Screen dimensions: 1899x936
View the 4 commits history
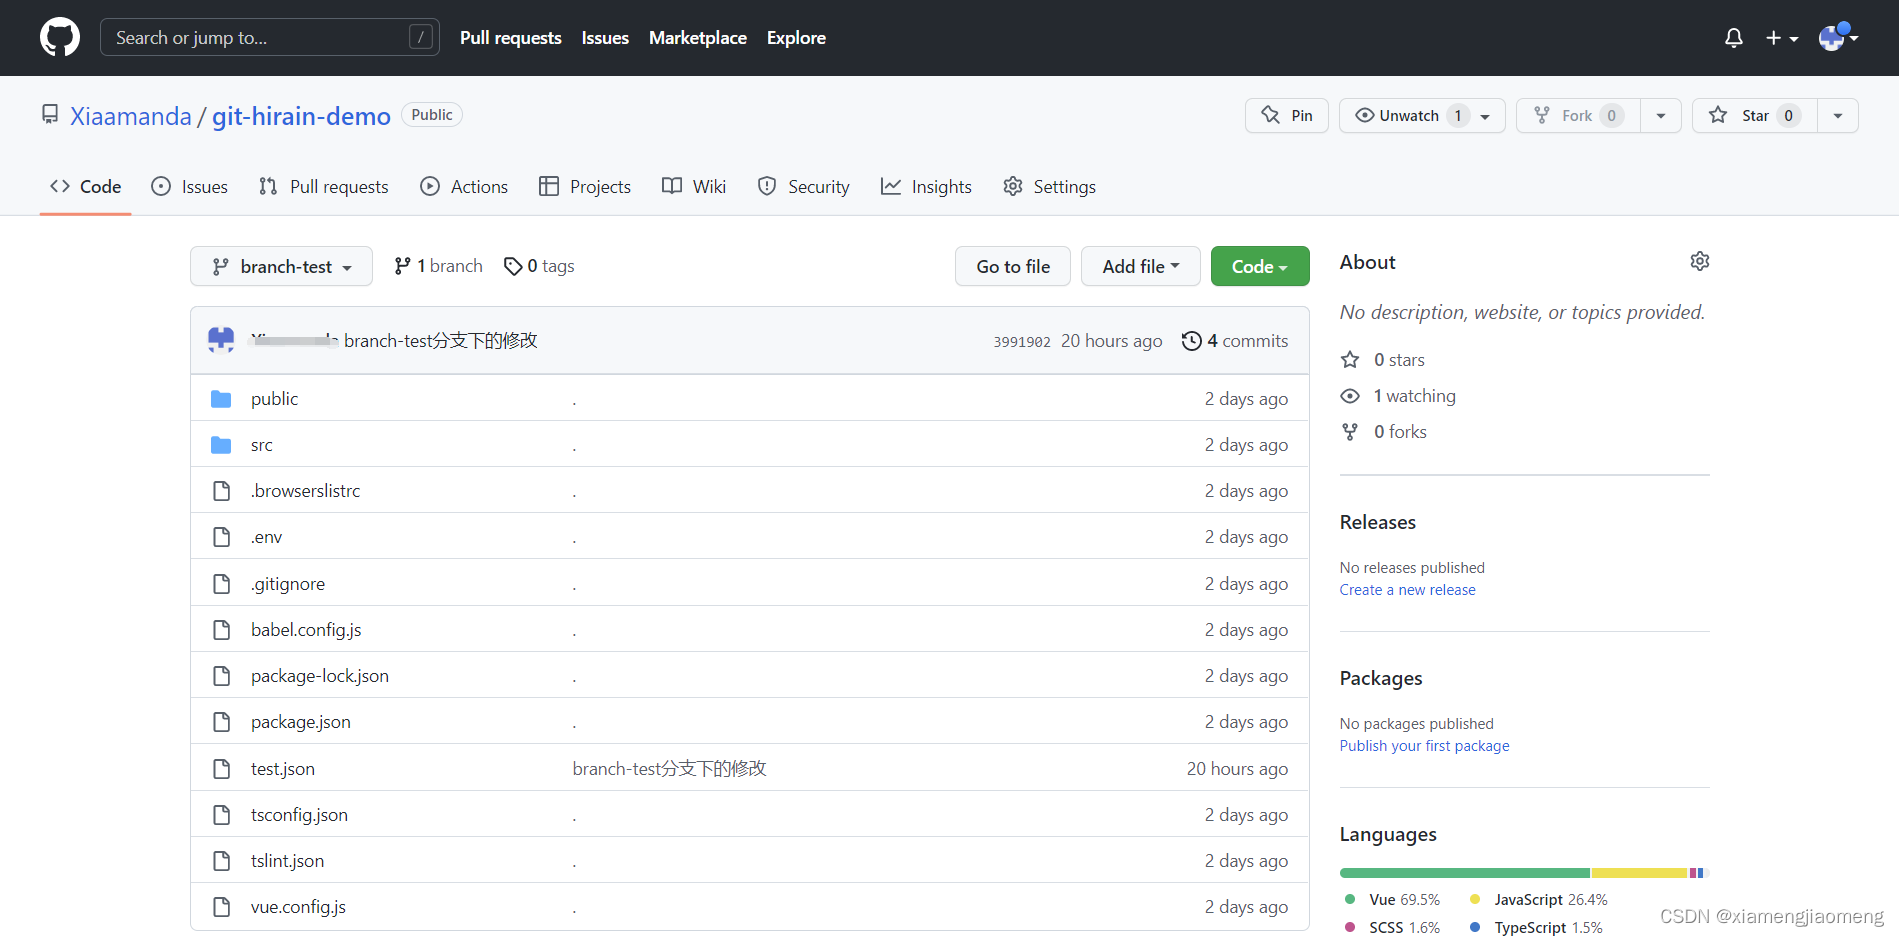1235,341
